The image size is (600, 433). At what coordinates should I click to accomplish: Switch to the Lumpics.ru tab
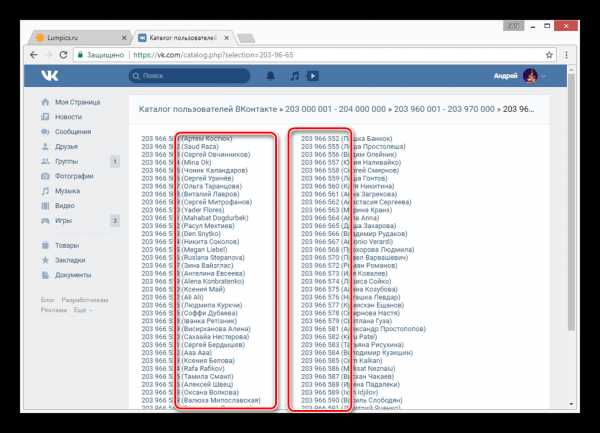pyautogui.click(x=78, y=37)
